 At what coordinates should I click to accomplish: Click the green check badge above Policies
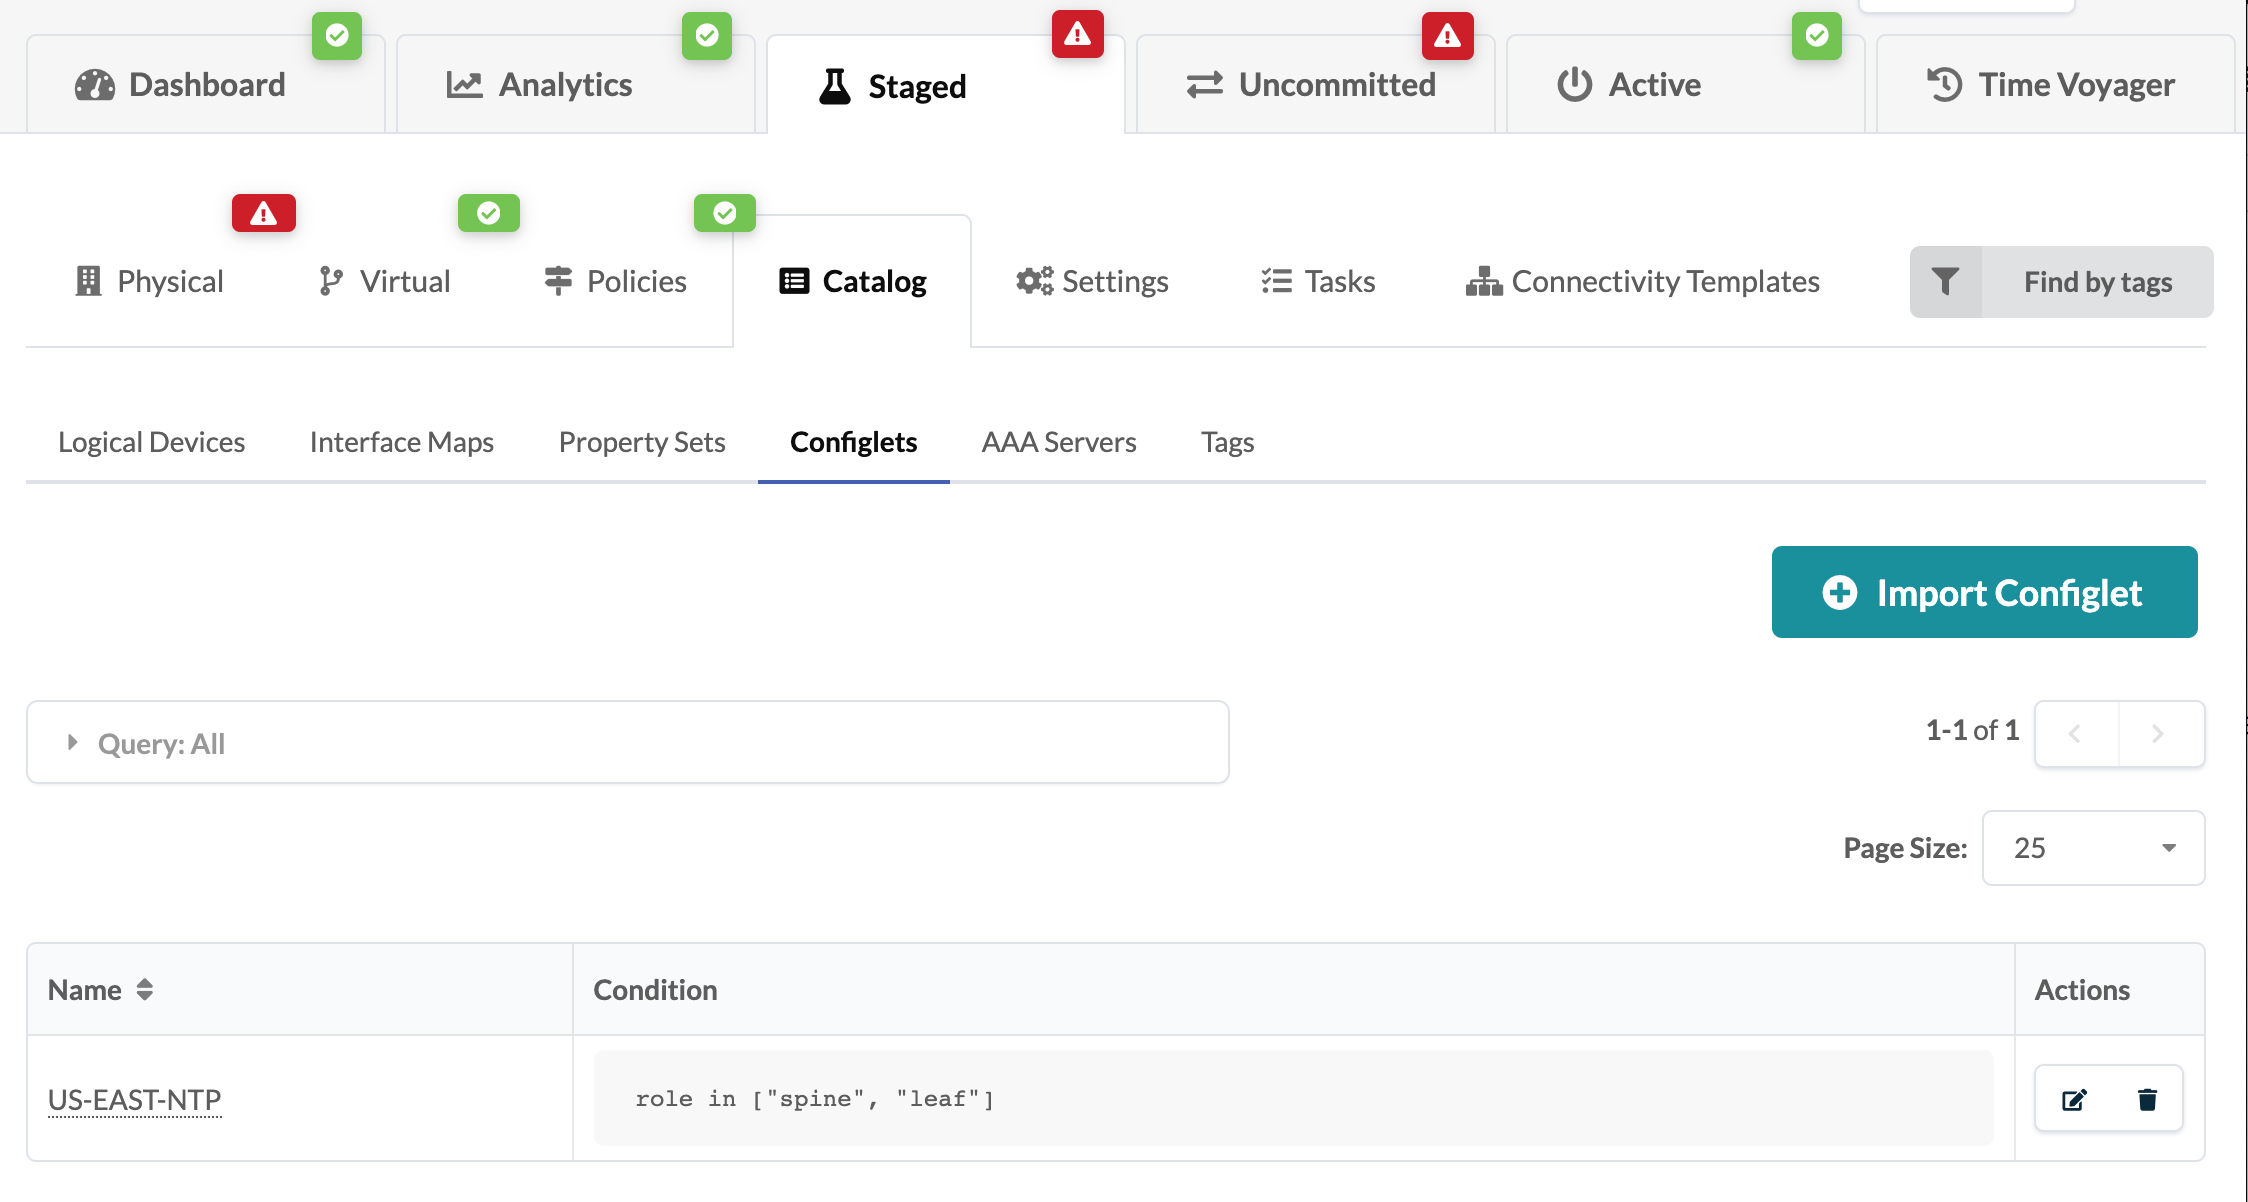pos(725,213)
